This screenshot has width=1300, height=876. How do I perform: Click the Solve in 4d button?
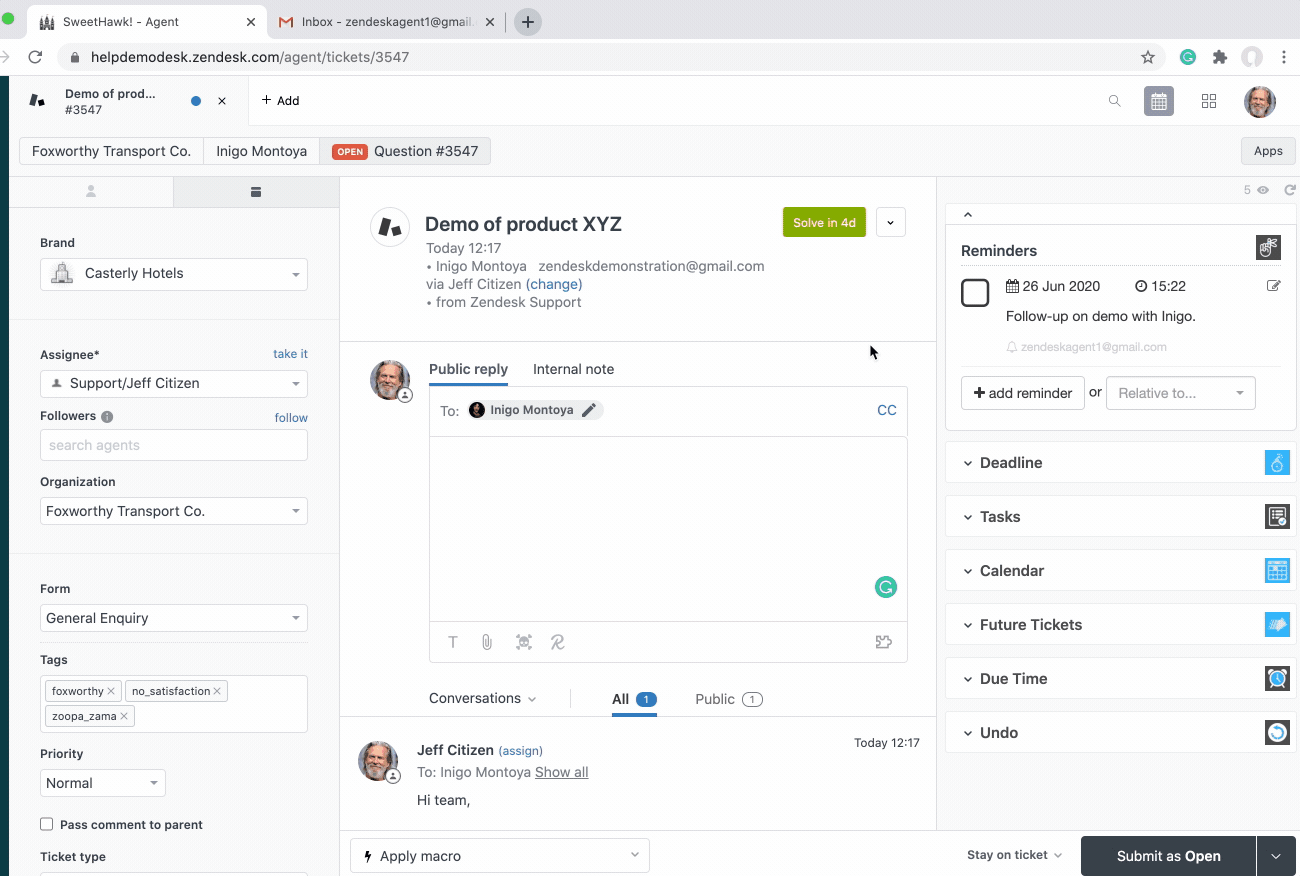click(824, 222)
